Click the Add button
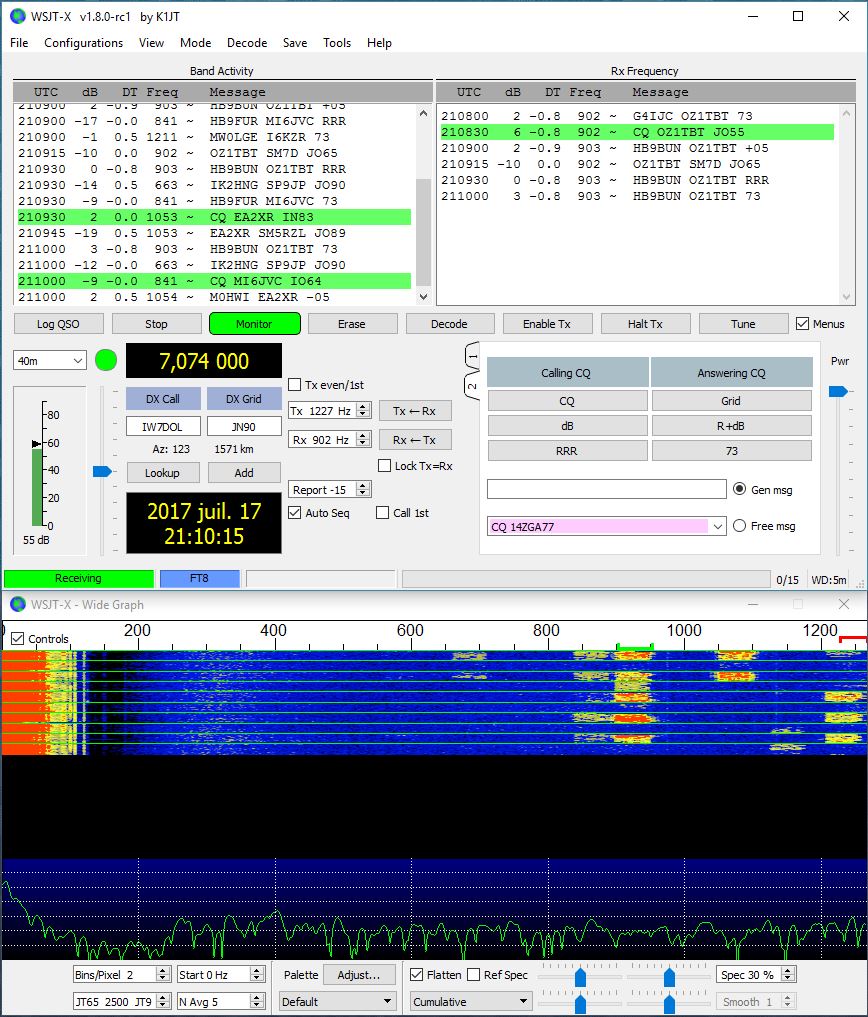Screen dimensions: 868x1017 tap(244, 473)
